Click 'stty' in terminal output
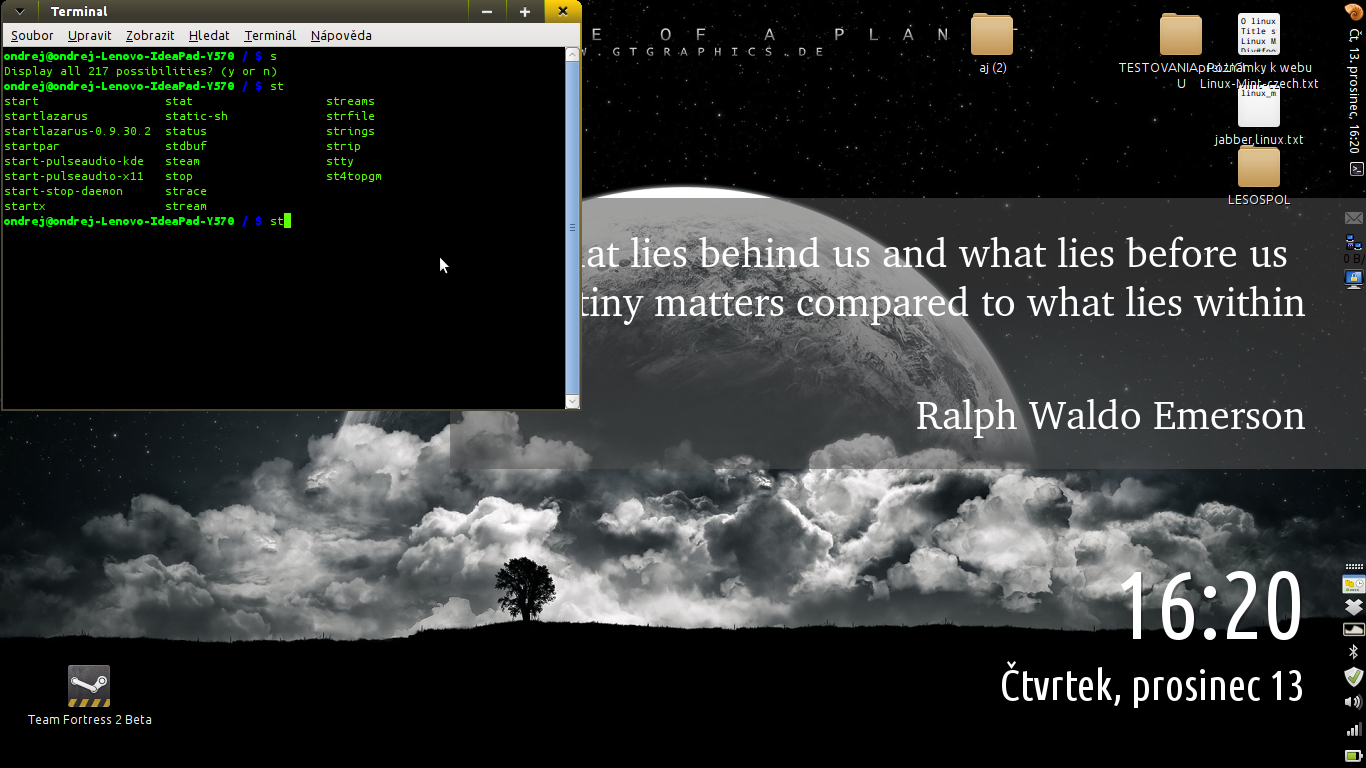Image resolution: width=1366 pixels, height=768 pixels. point(340,161)
